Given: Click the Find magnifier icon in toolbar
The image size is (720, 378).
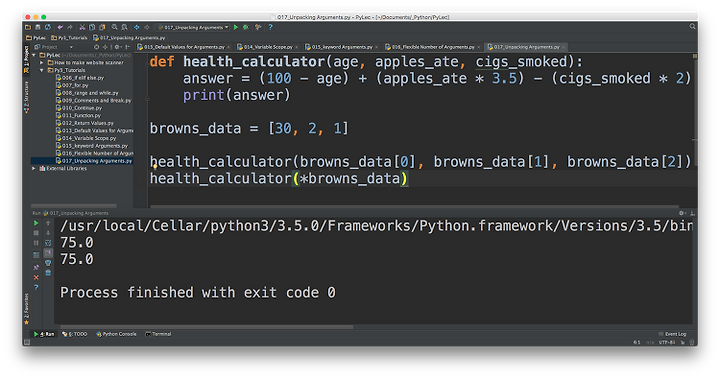Looking at the screenshot, I should click(114, 27).
